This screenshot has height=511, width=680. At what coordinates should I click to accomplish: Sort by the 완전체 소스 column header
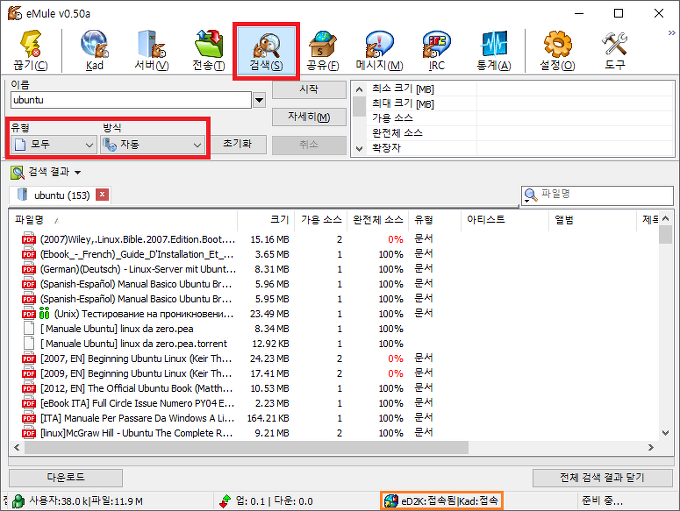pyautogui.click(x=377, y=220)
